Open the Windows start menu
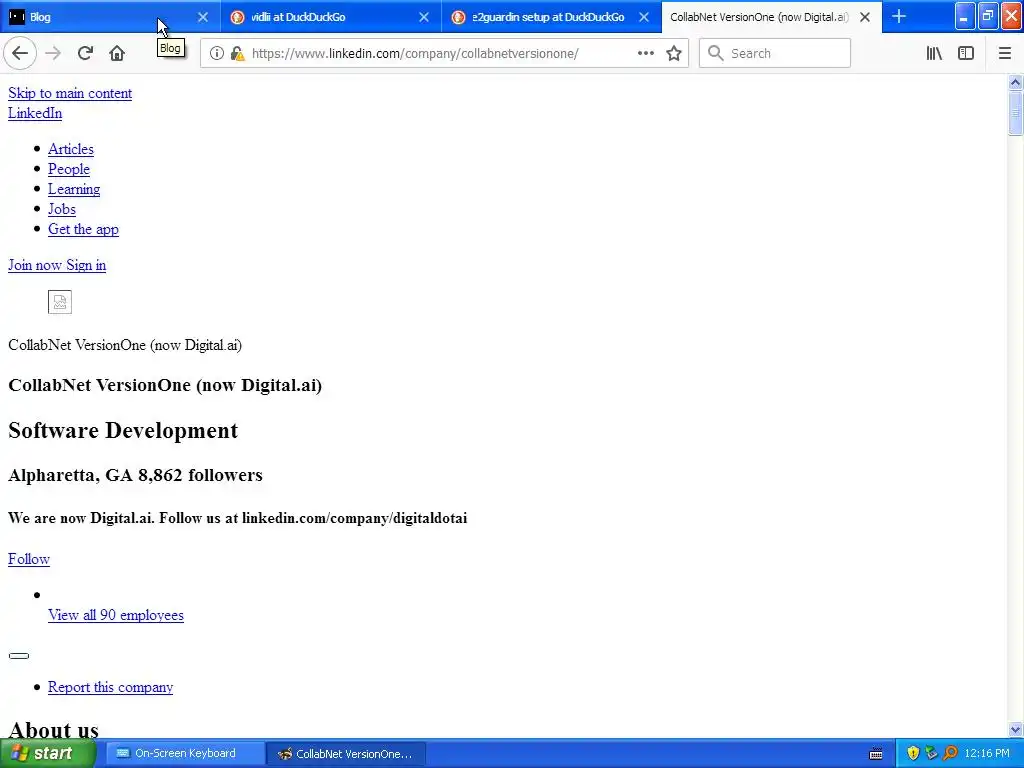Screen dimensions: 1024x768 point(47,753)
